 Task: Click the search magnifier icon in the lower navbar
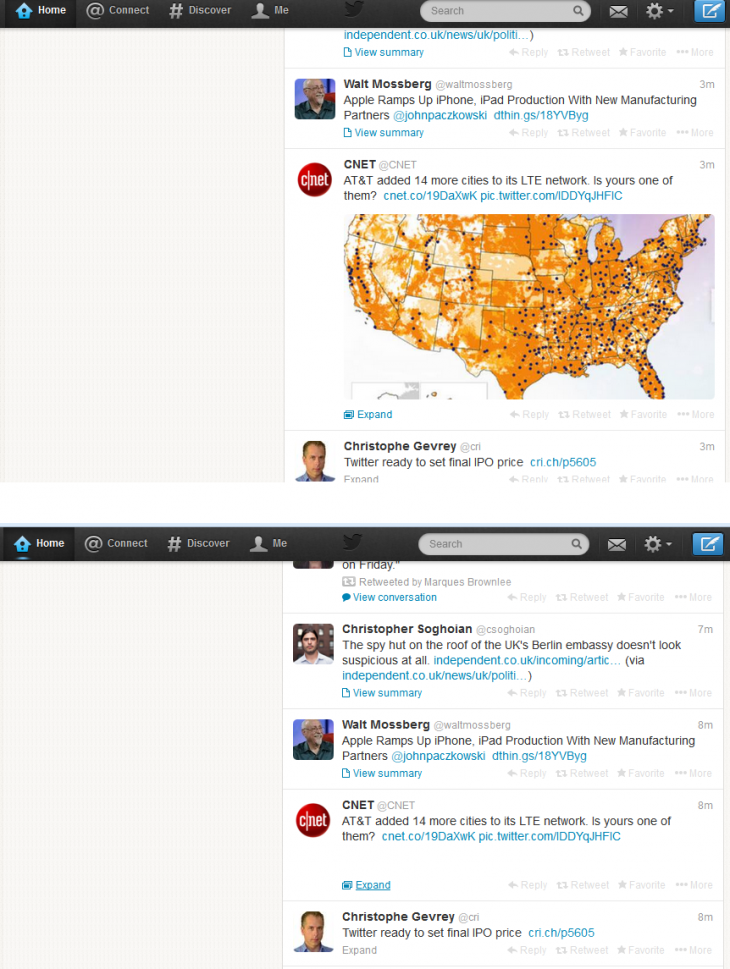(x=577, y=544)
